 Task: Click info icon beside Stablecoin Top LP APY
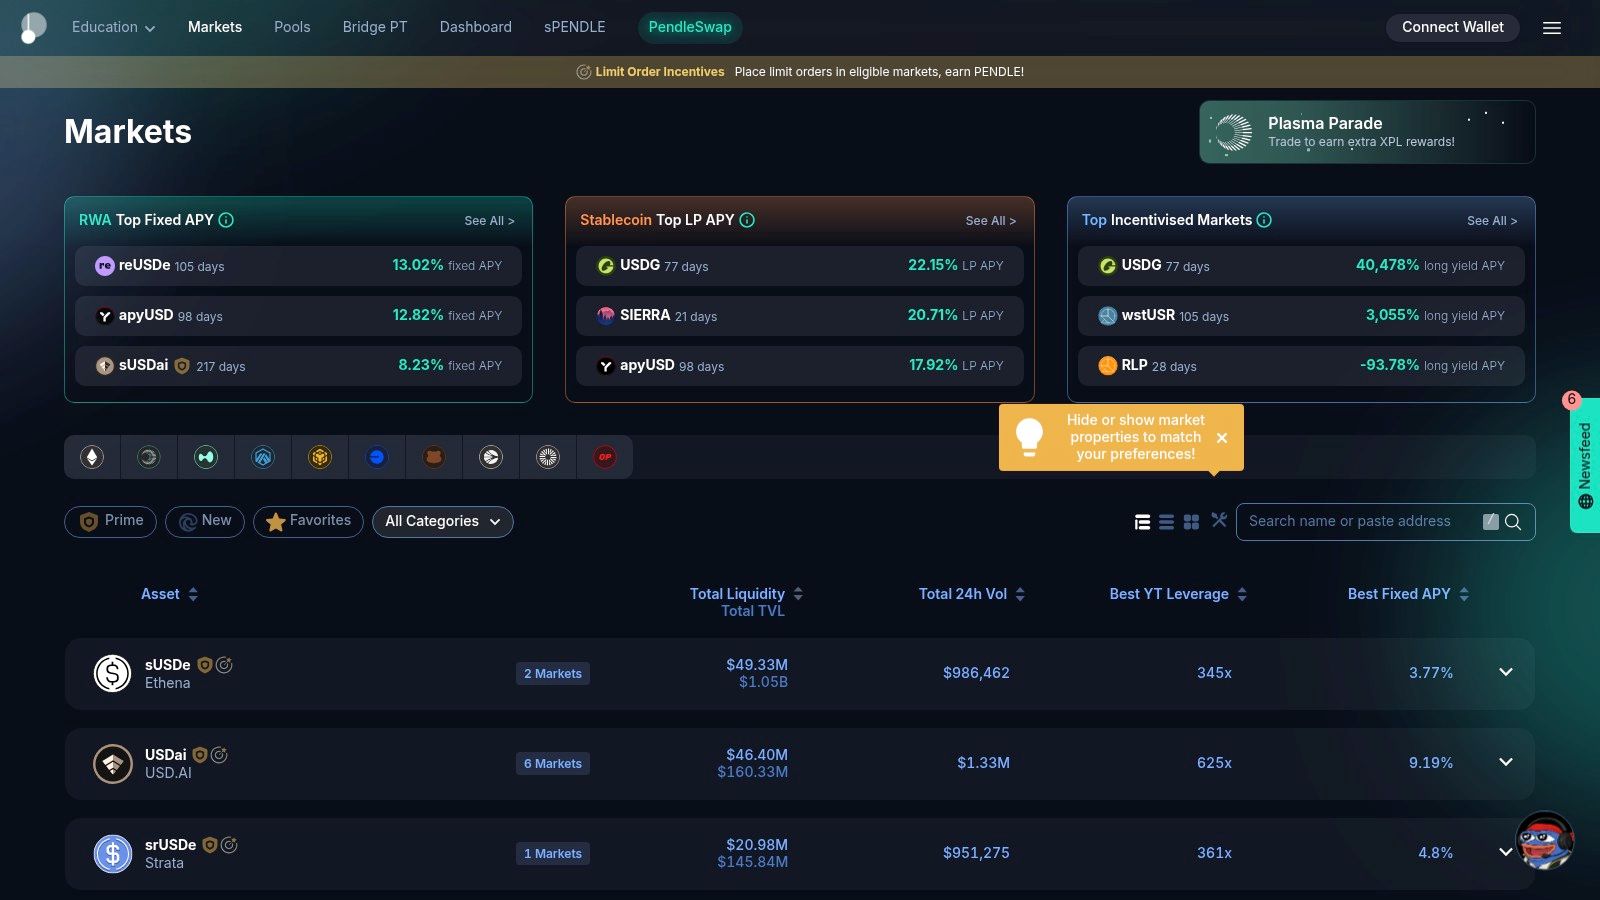[x=747, y=220]
